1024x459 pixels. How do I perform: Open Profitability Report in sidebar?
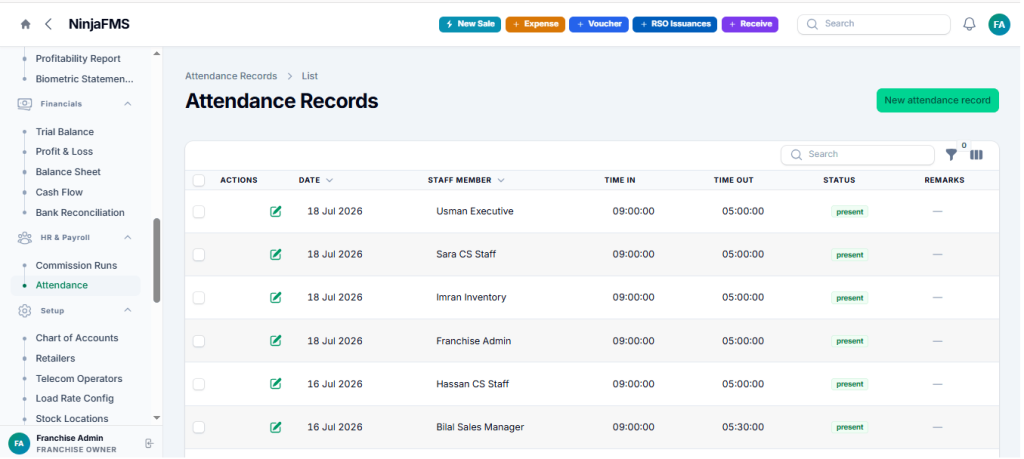coord(78,59)
